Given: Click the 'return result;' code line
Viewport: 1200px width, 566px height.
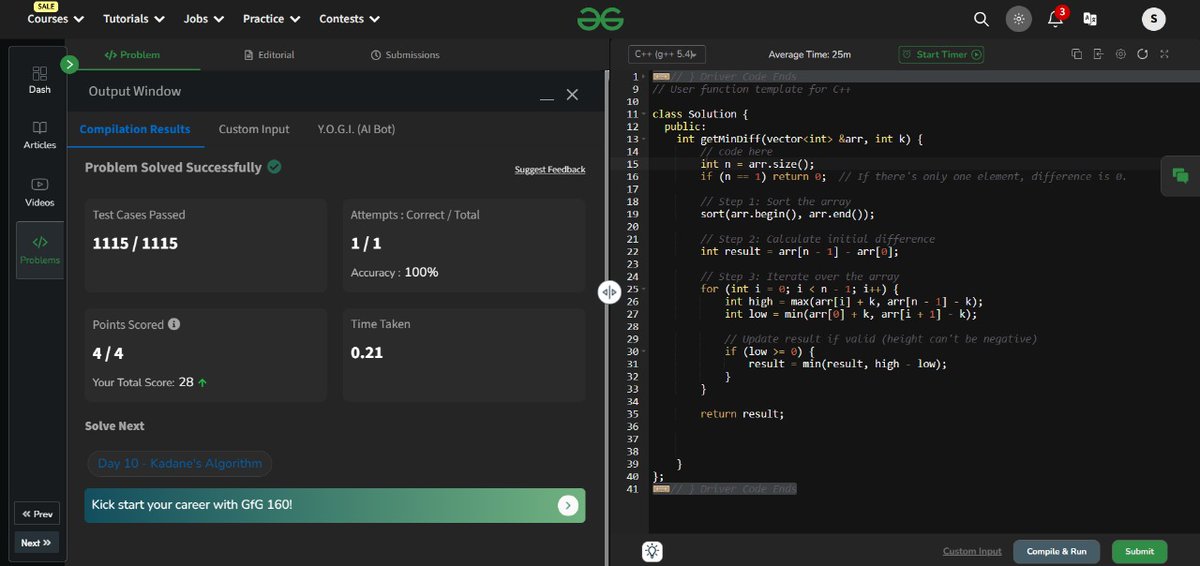Looking at the screenshot, I should (x=742, y=414).
